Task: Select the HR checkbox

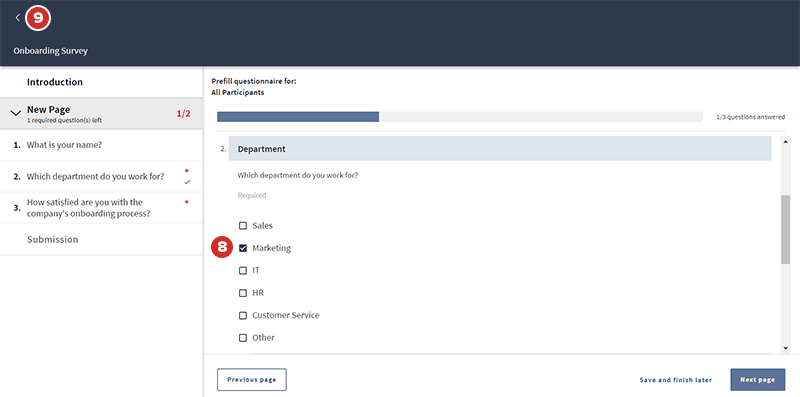Action: (243, 293)
